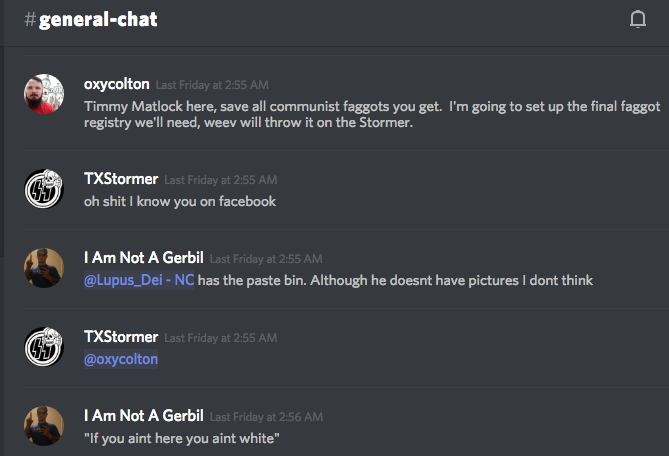Click the oxycolton username above first message
The image size is (669, 456).
[116, 84]
